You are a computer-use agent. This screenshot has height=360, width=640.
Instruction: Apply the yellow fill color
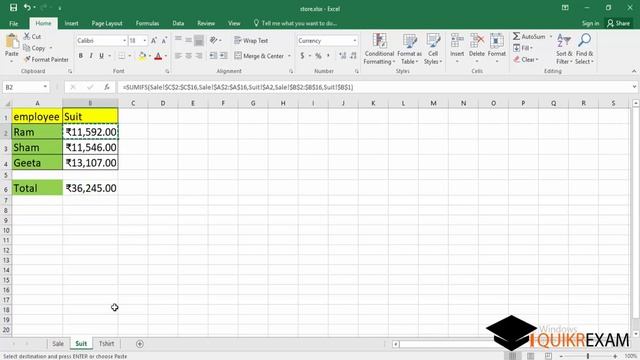[x=142, y=56]
